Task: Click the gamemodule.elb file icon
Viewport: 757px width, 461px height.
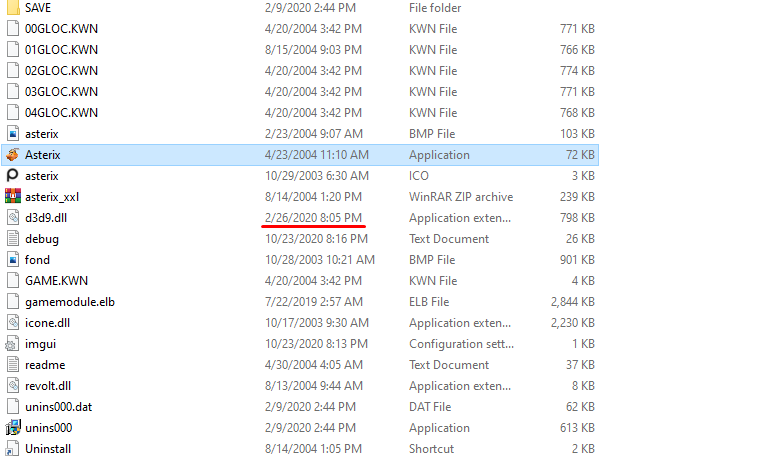Action: pos(13,302)
